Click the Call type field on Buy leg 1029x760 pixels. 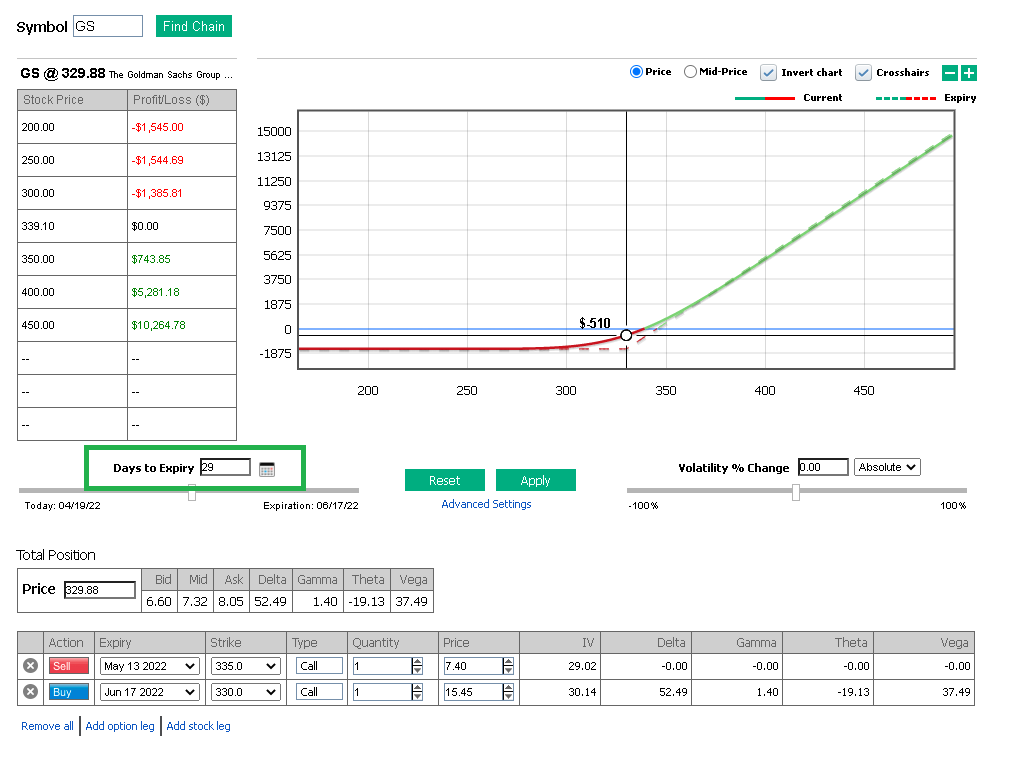[319, 692]
